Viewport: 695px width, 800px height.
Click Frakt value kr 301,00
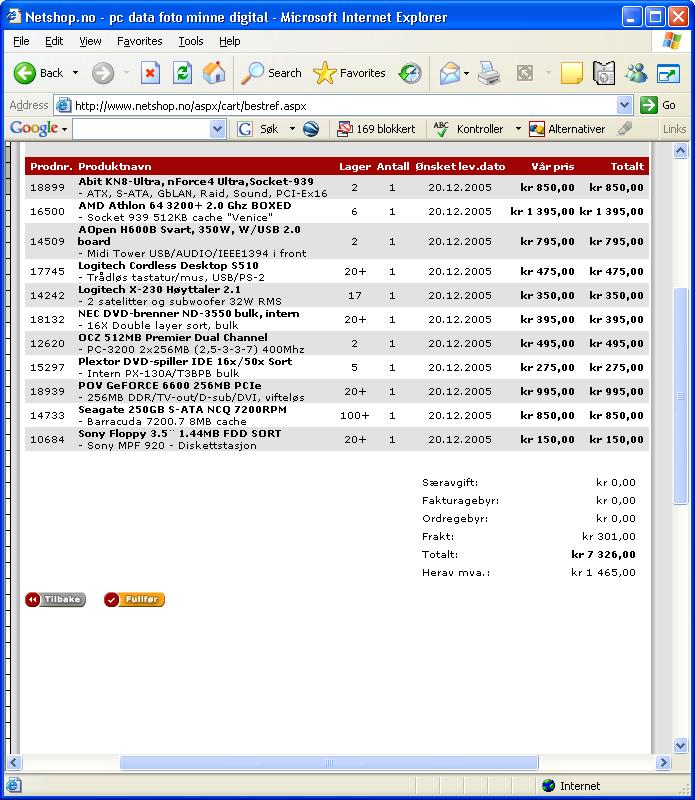(x=609, y=537)
